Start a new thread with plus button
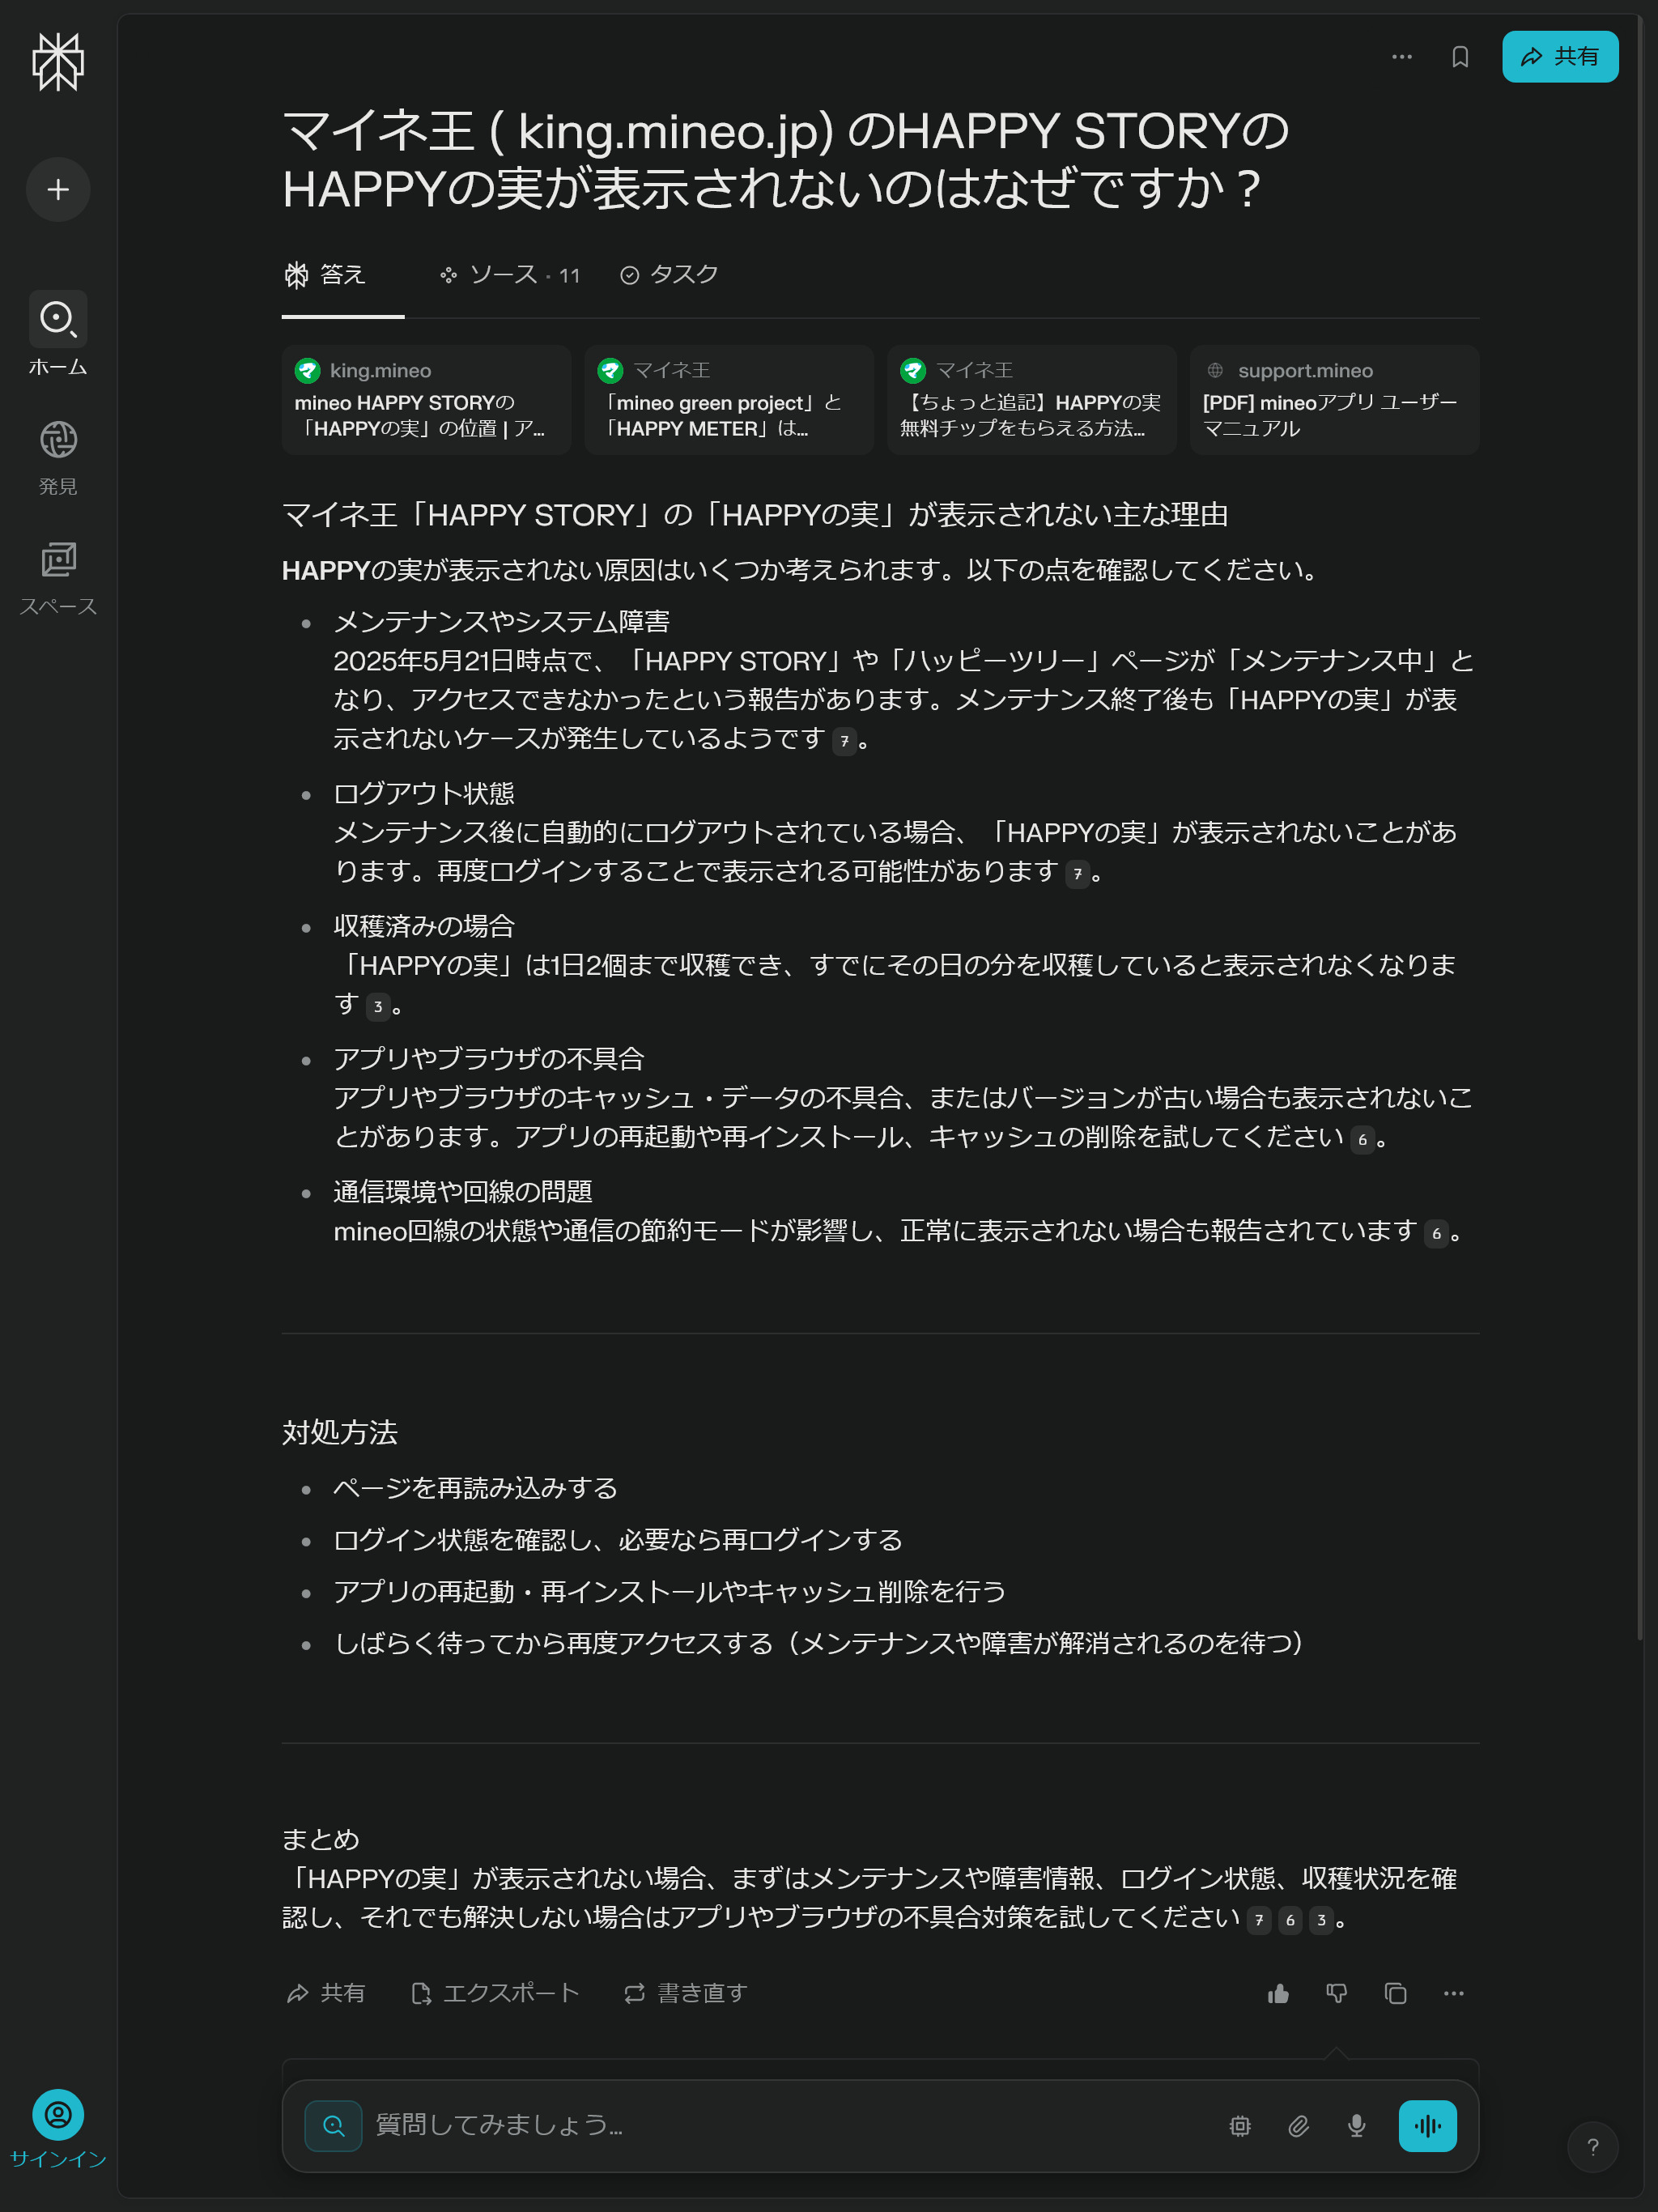Viewport: 1658px width, 2212px height. (x=58, y=190)
